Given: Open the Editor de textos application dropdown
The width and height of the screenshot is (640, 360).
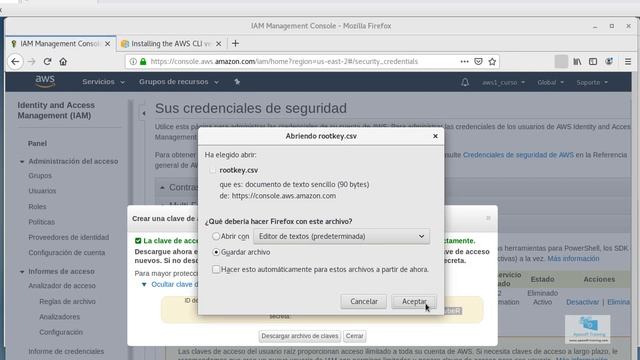Looking at the screenshot, I should 342,236.
